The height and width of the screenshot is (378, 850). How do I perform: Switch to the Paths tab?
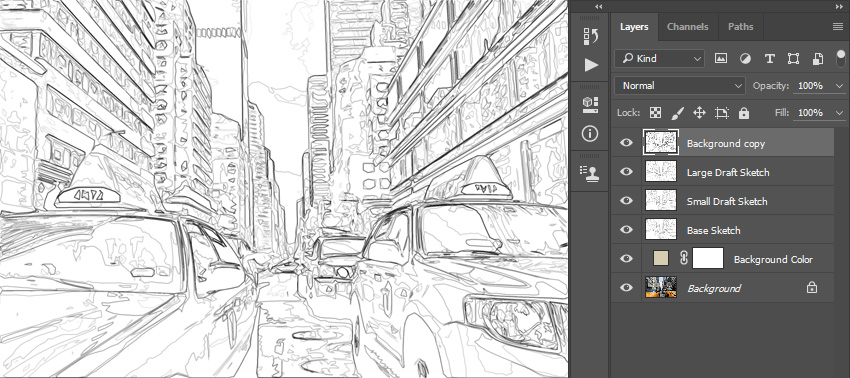740,27
